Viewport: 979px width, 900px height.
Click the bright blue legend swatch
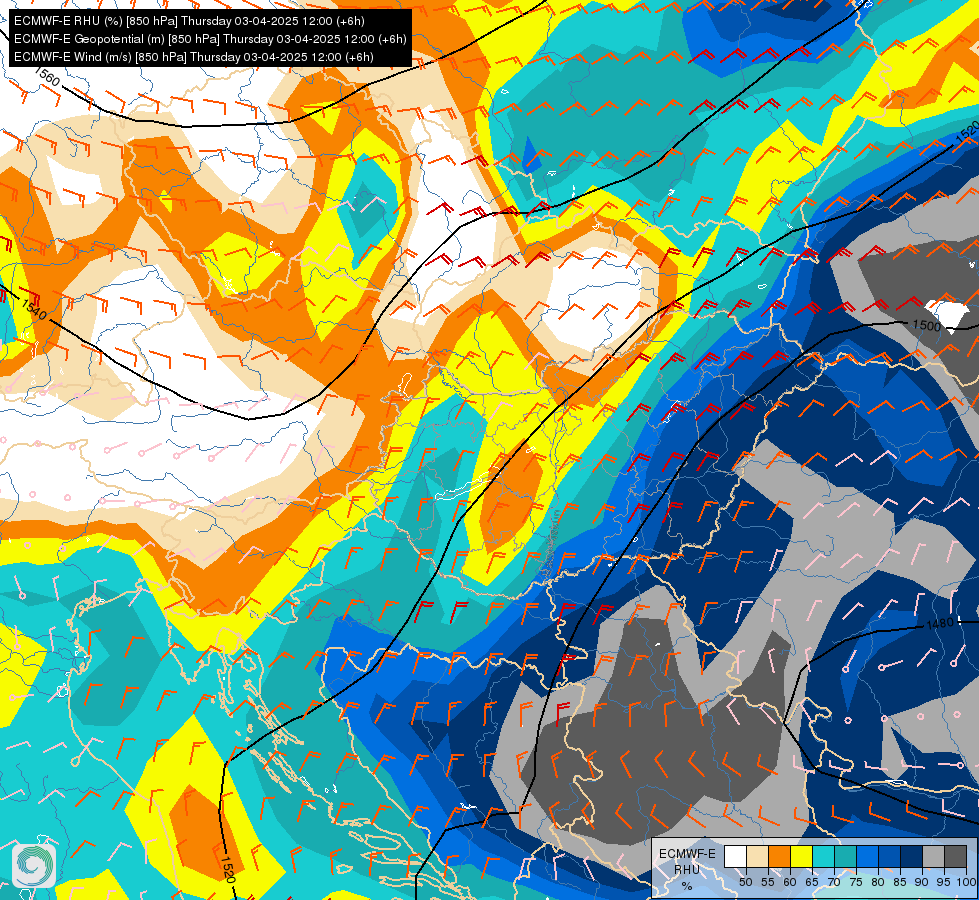click(867, 857)
